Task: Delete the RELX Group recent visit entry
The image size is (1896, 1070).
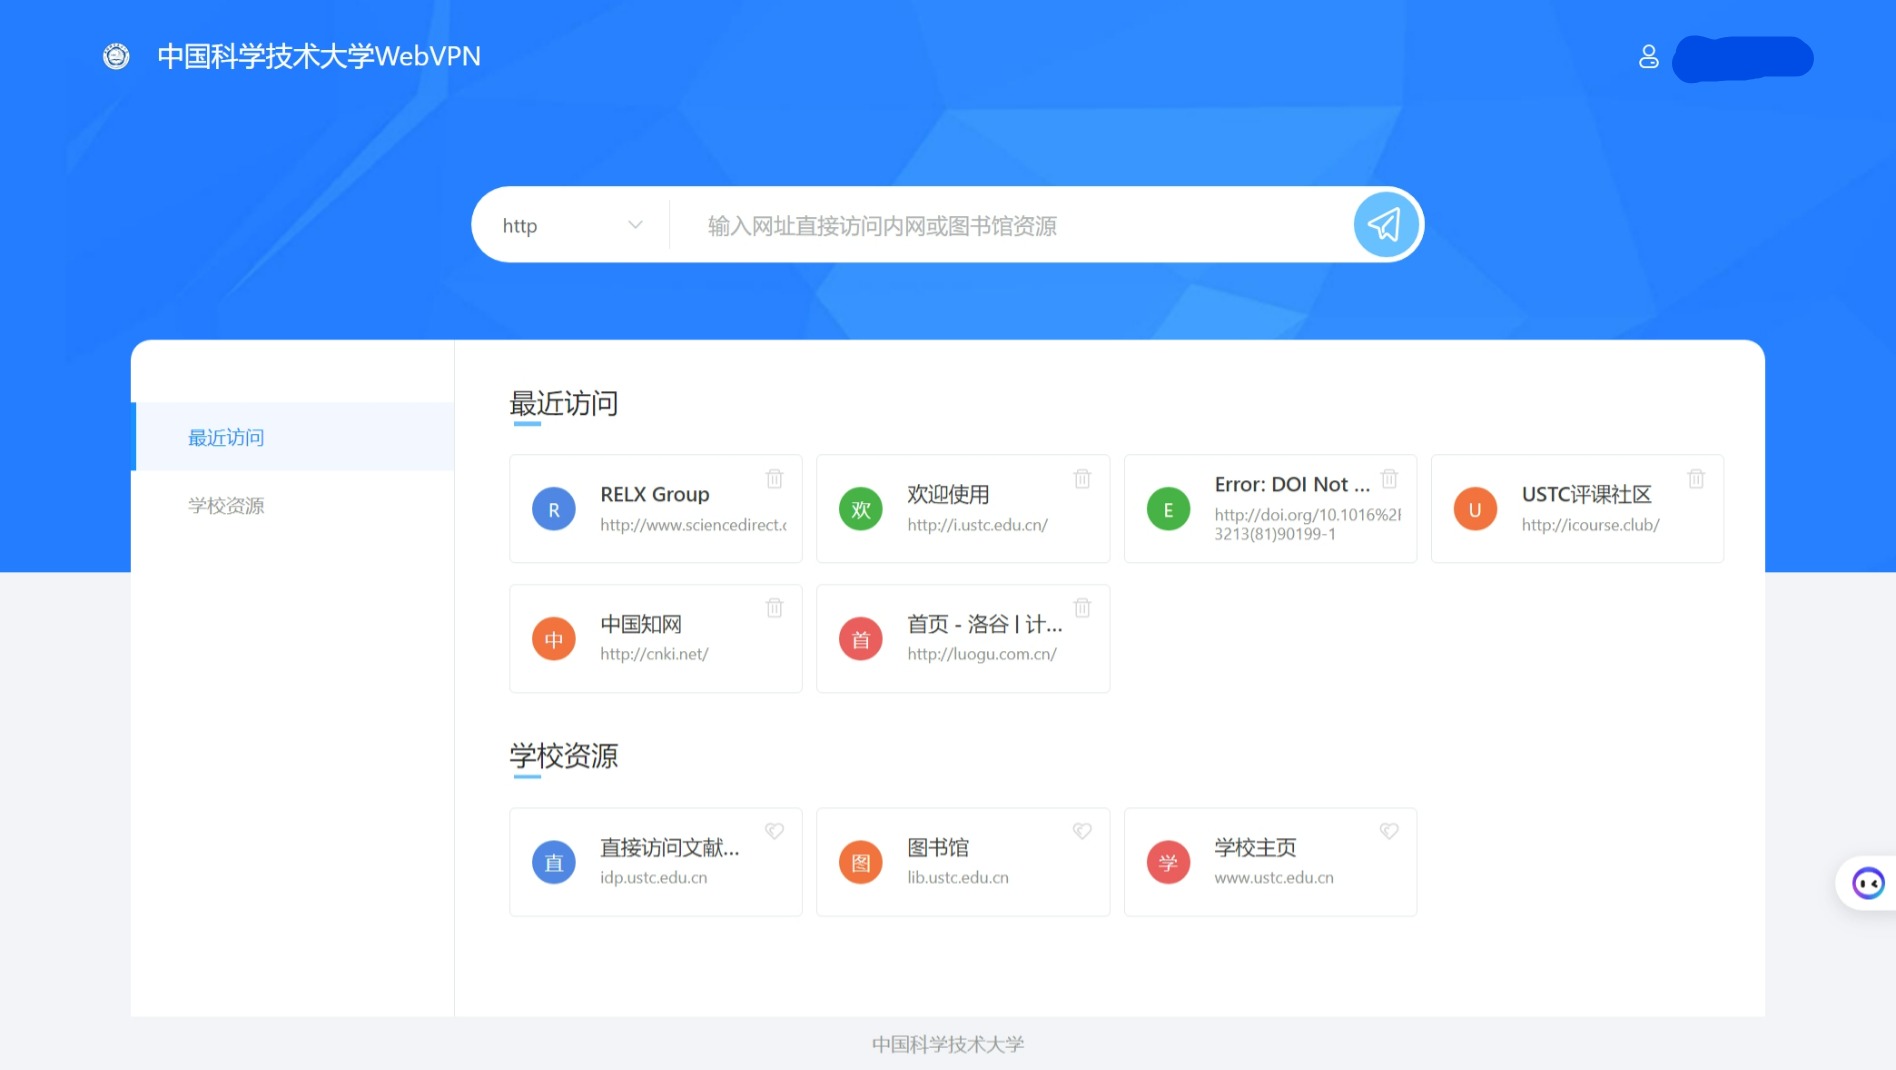Action: pos(774,479)
